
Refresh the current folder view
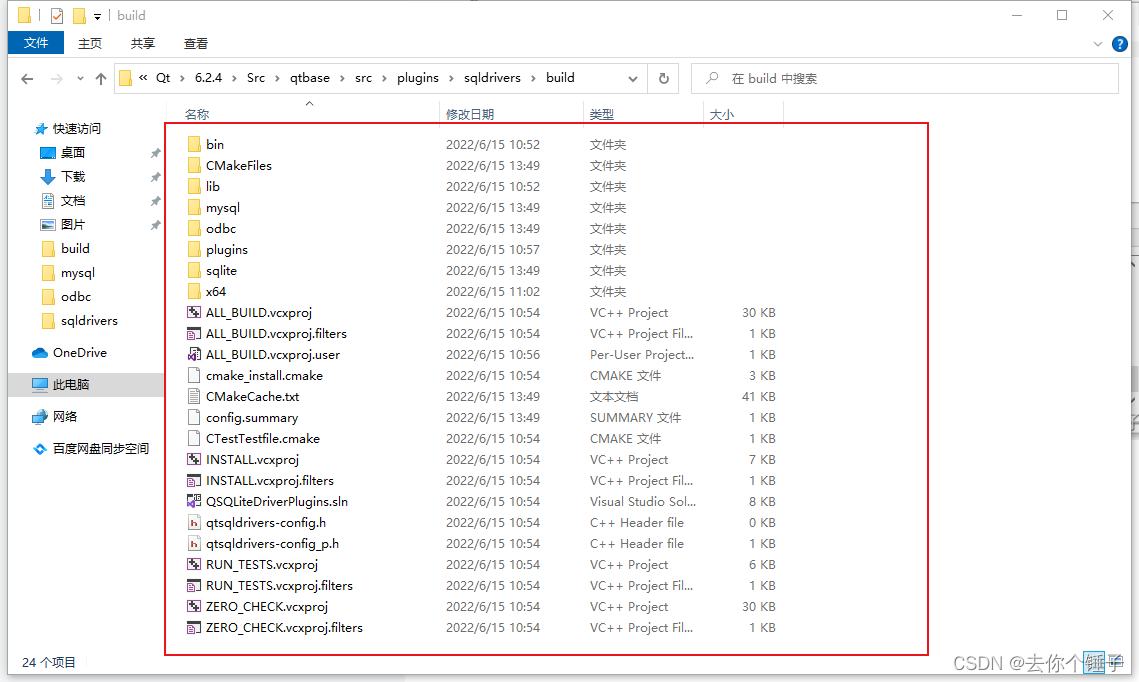tap(664, 78)
